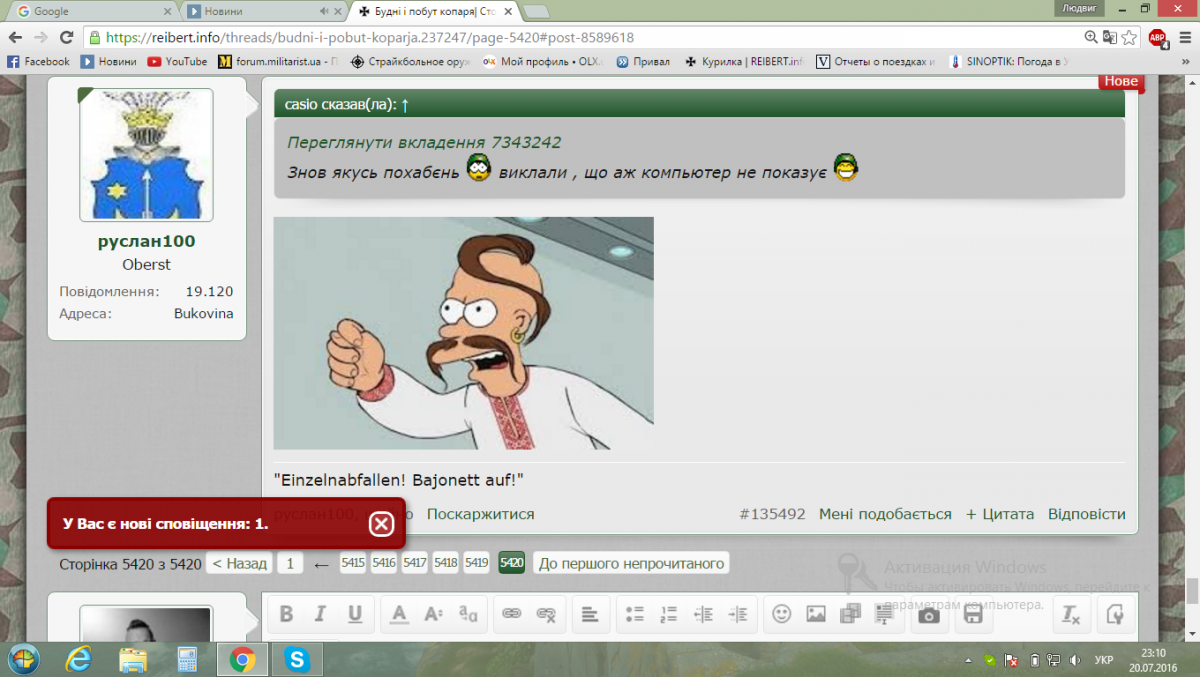This screenshot has height=677, width=1200.
Task: Click the insert quote/special block icon
Action: [x=884, y=614]
